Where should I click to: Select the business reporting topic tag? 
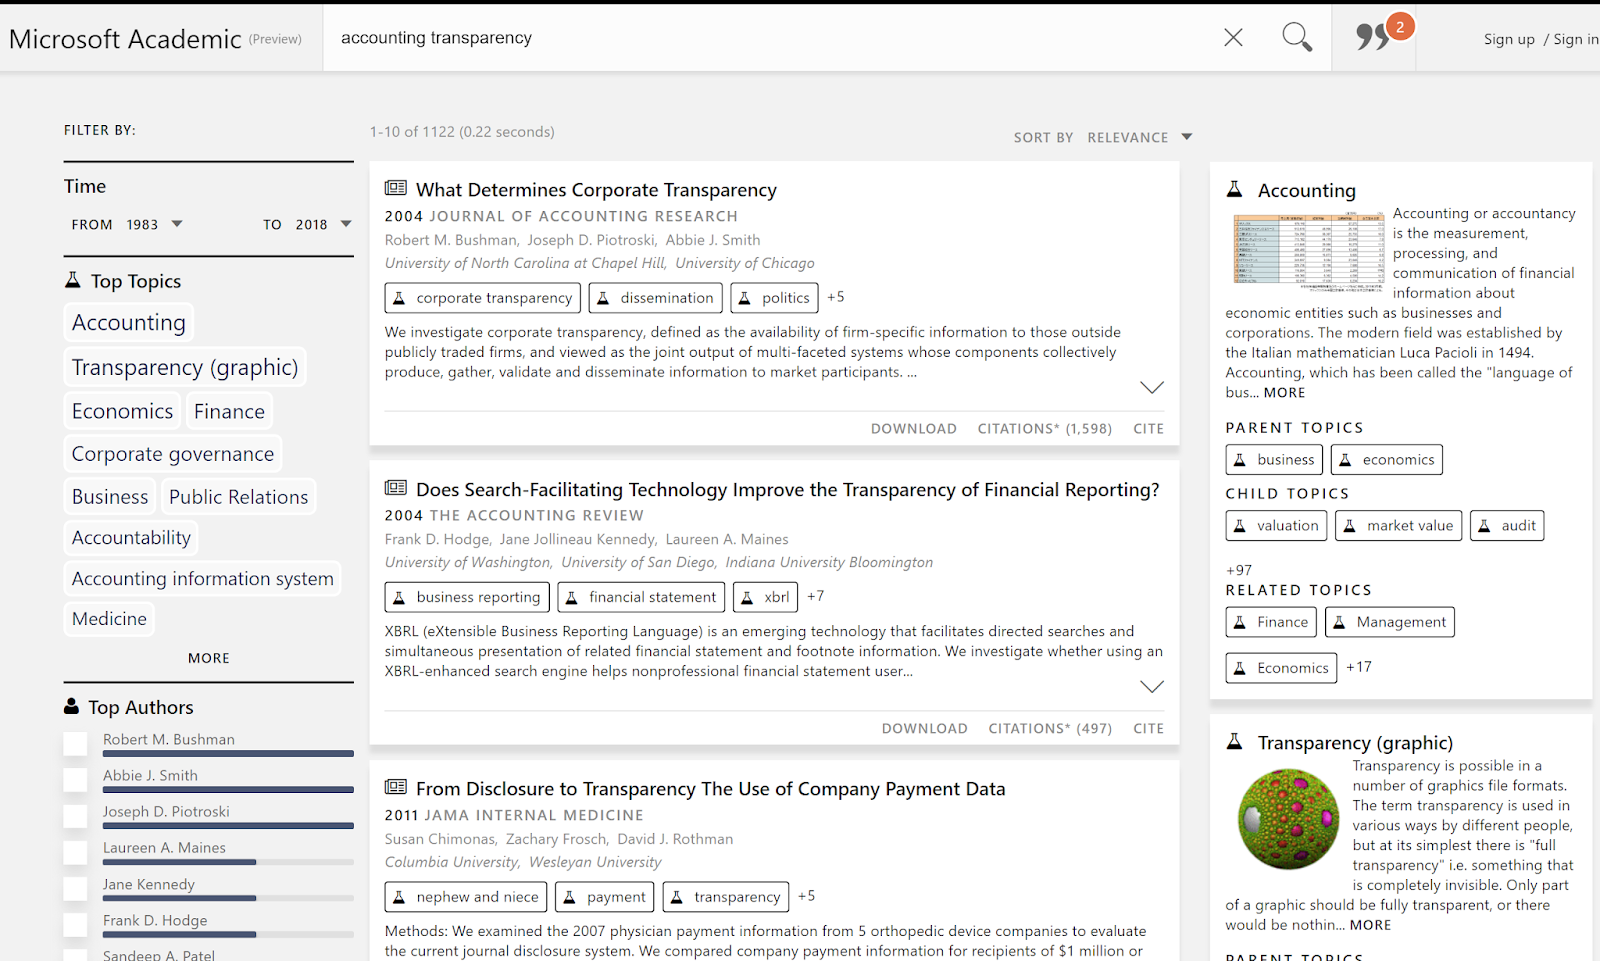[x=467, y=597]
